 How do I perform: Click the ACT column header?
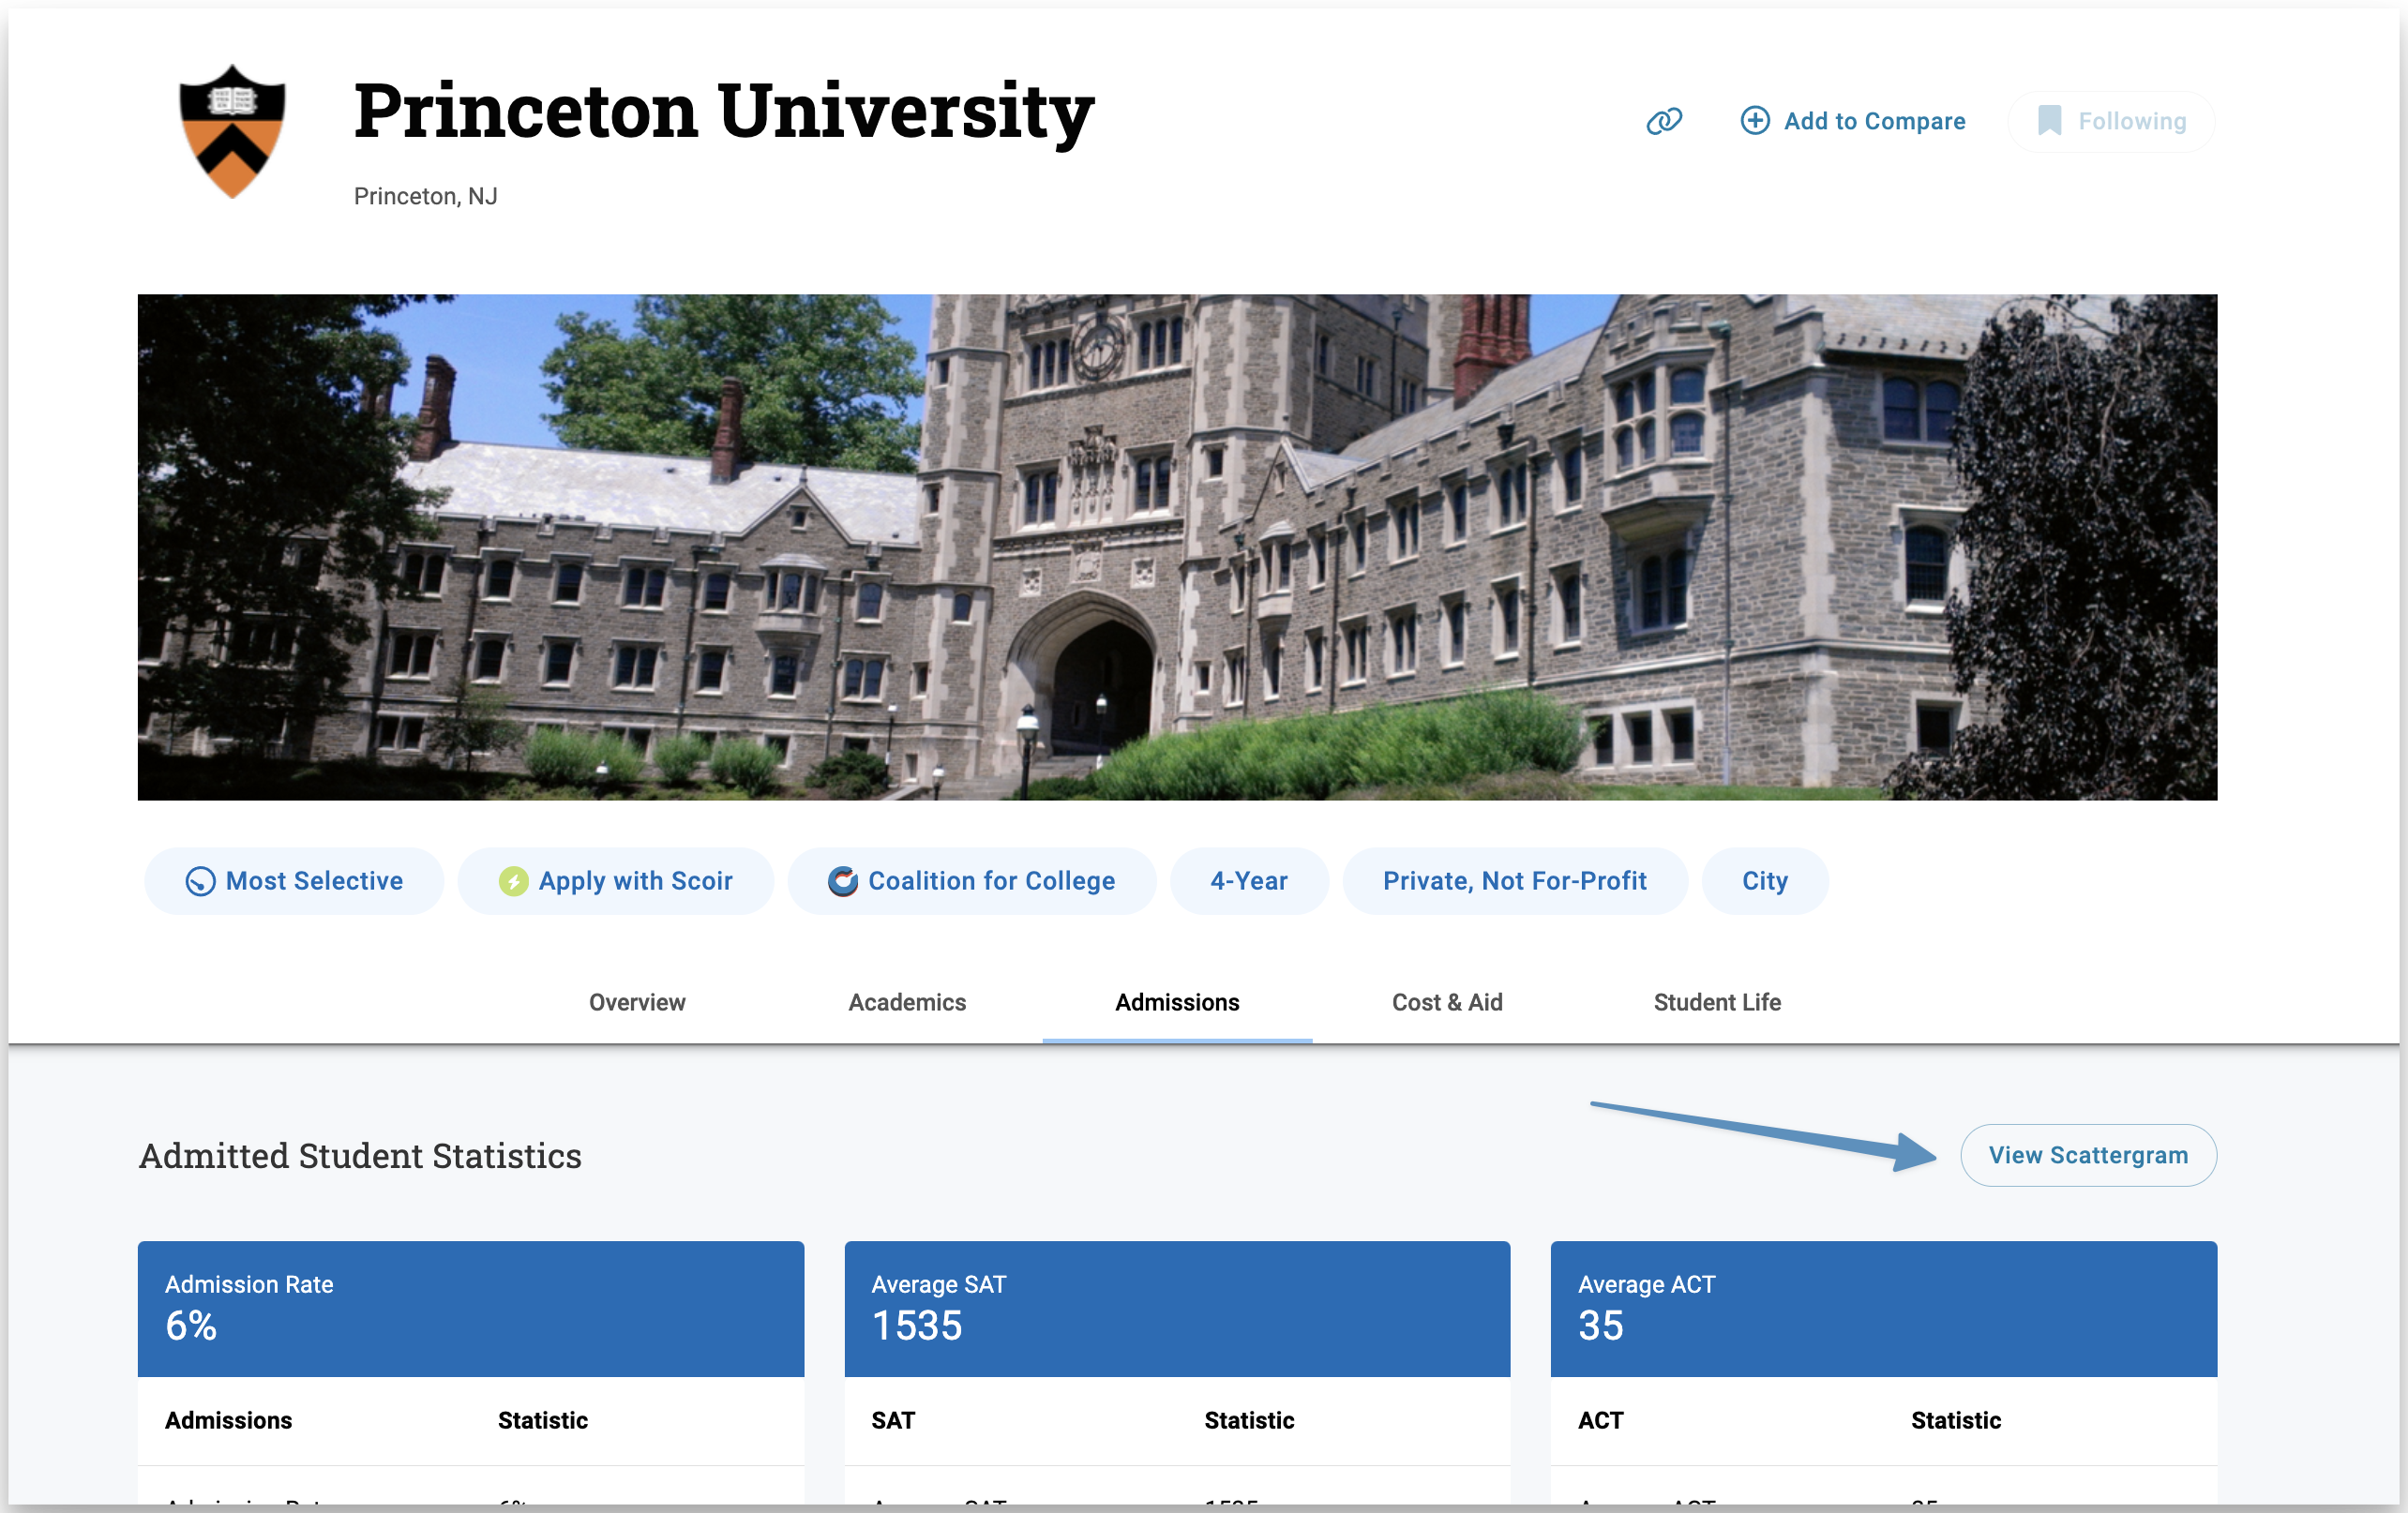coord(1600,1420)
